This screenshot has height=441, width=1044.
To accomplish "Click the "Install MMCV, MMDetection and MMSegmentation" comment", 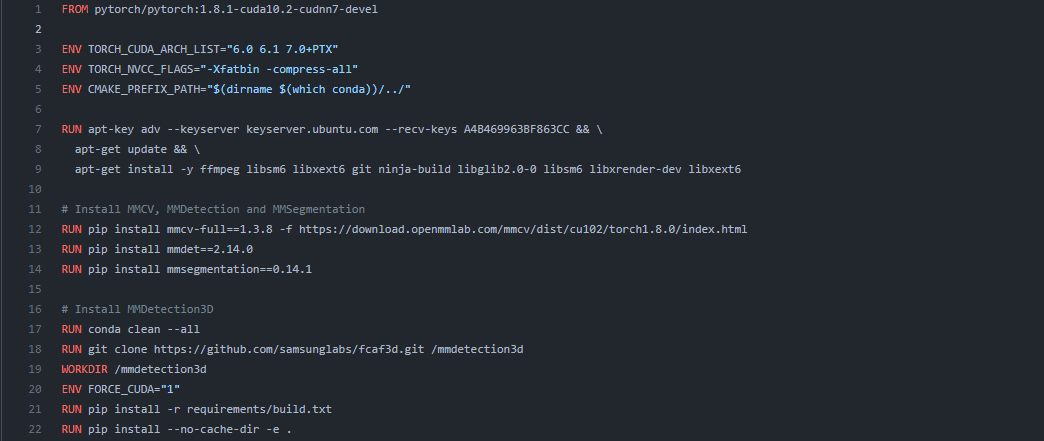I will [213, 209].
